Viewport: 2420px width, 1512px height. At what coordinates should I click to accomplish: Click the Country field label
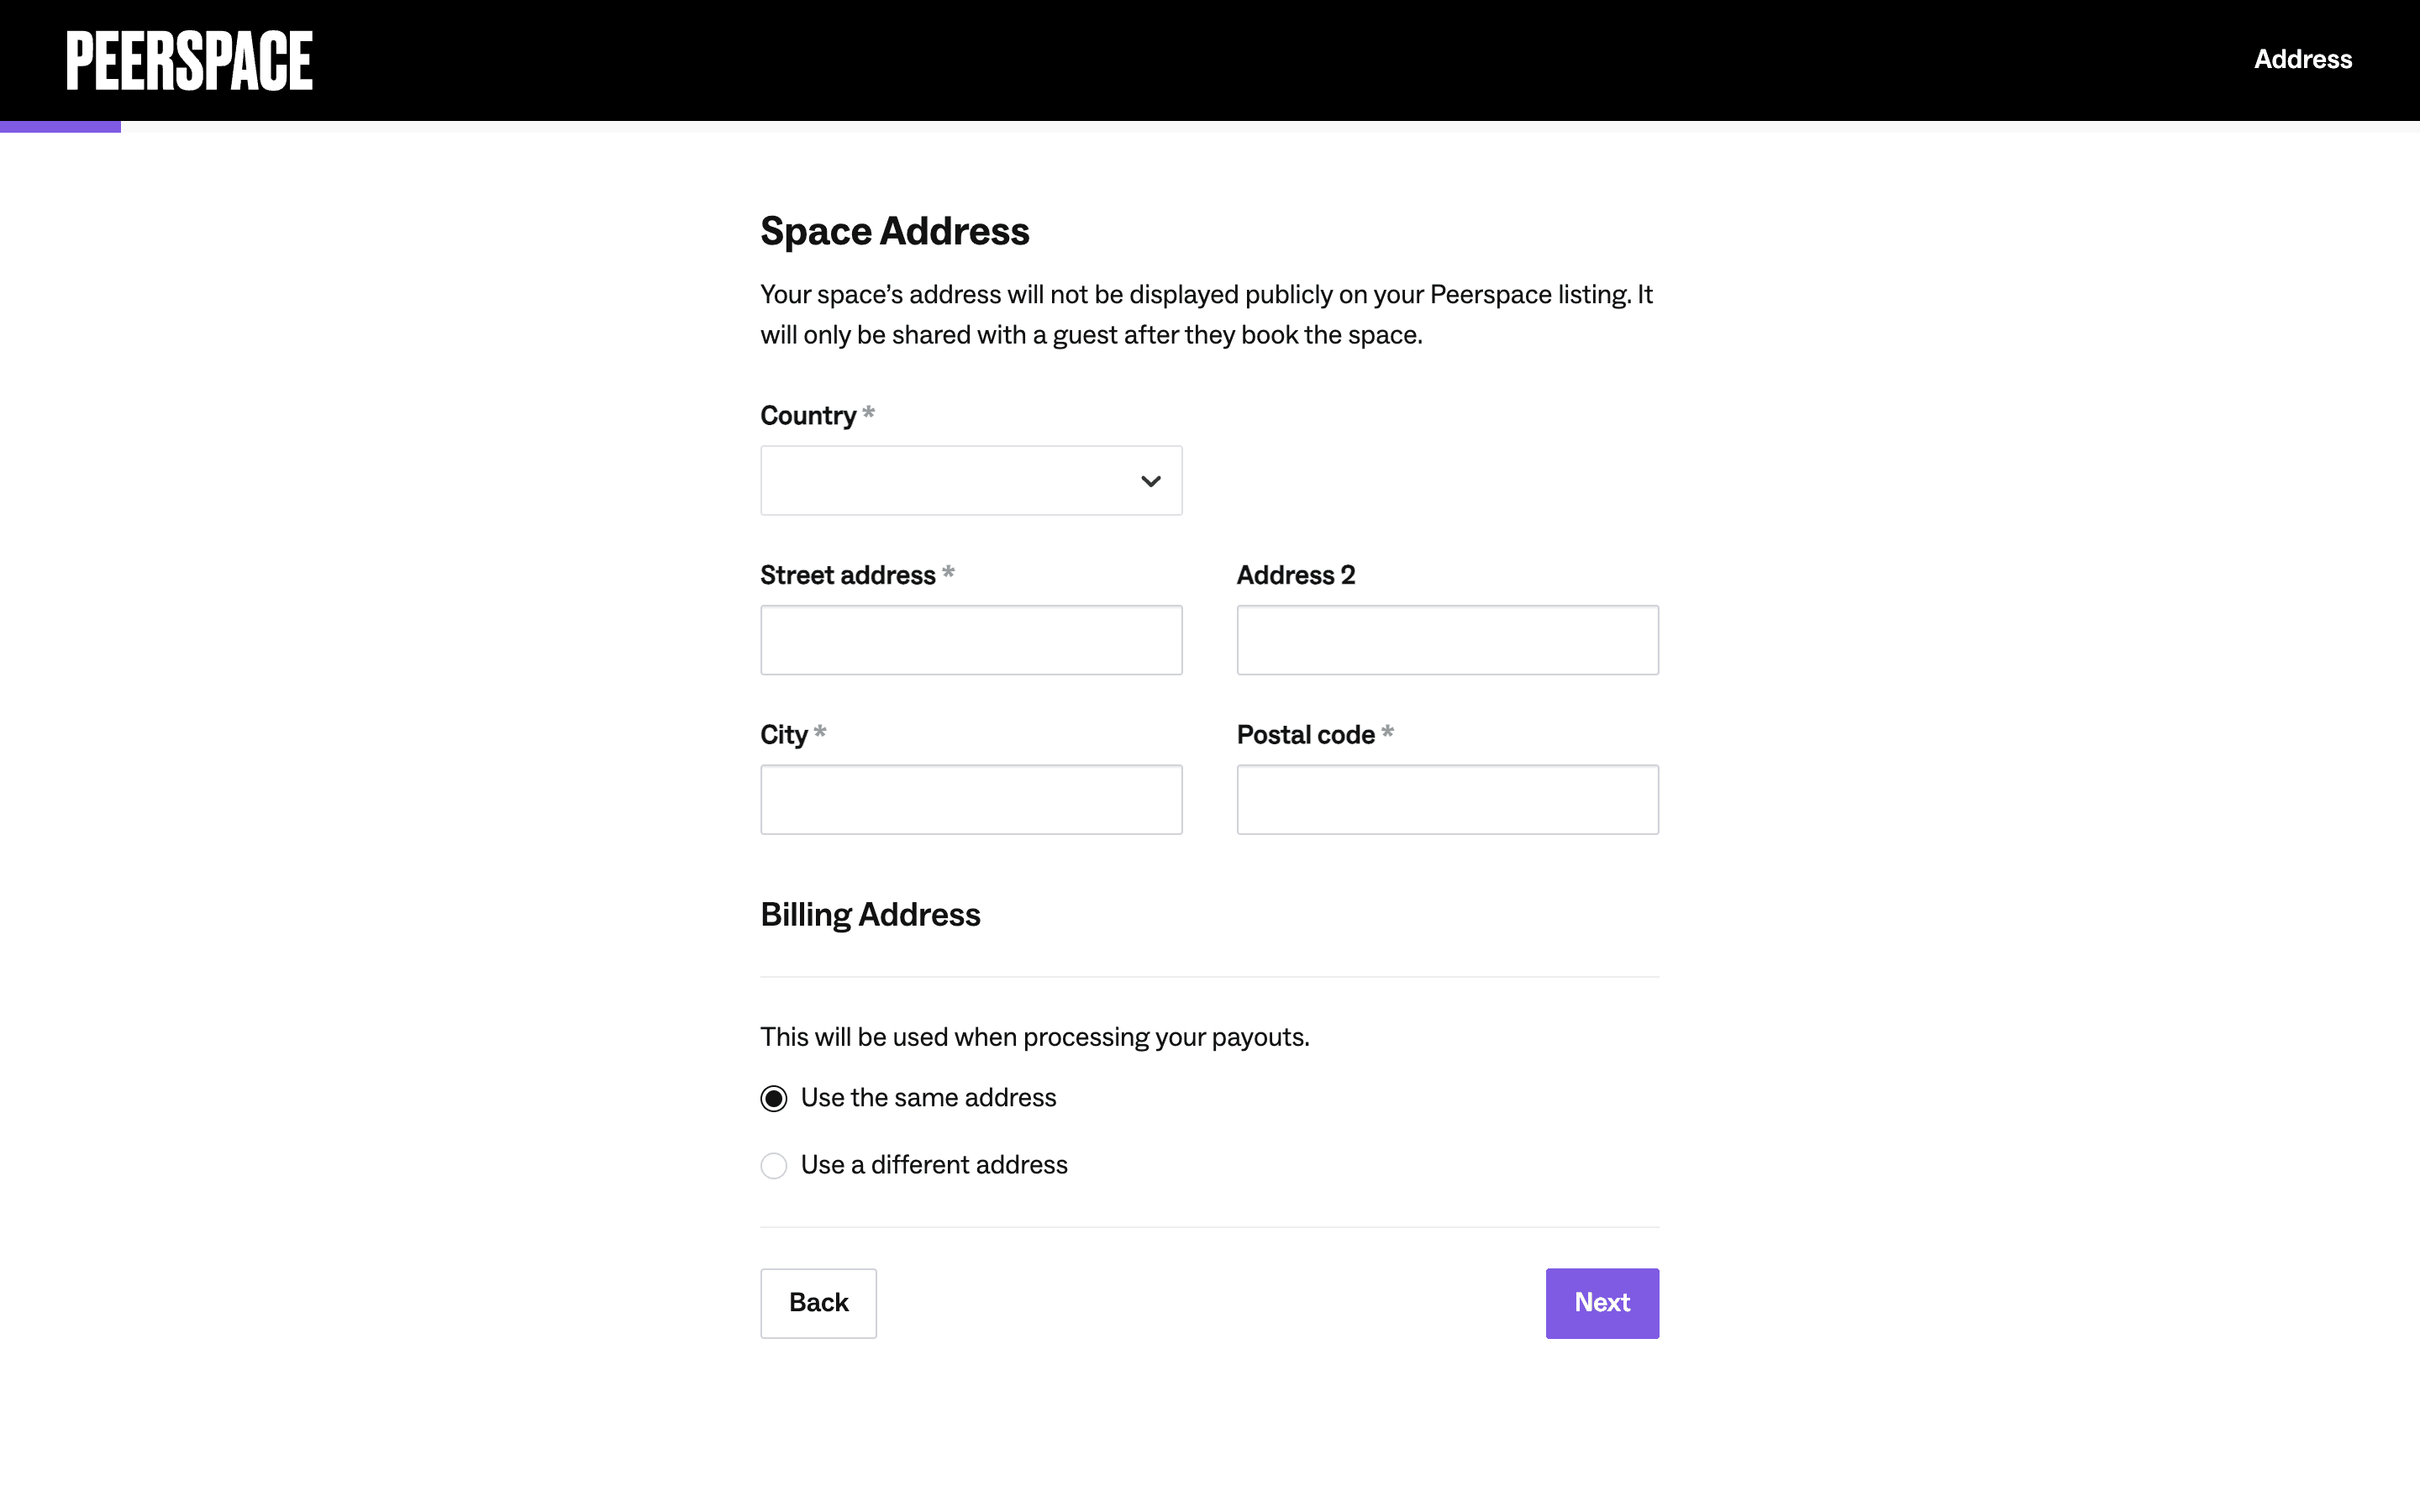[x=807, y=416]
